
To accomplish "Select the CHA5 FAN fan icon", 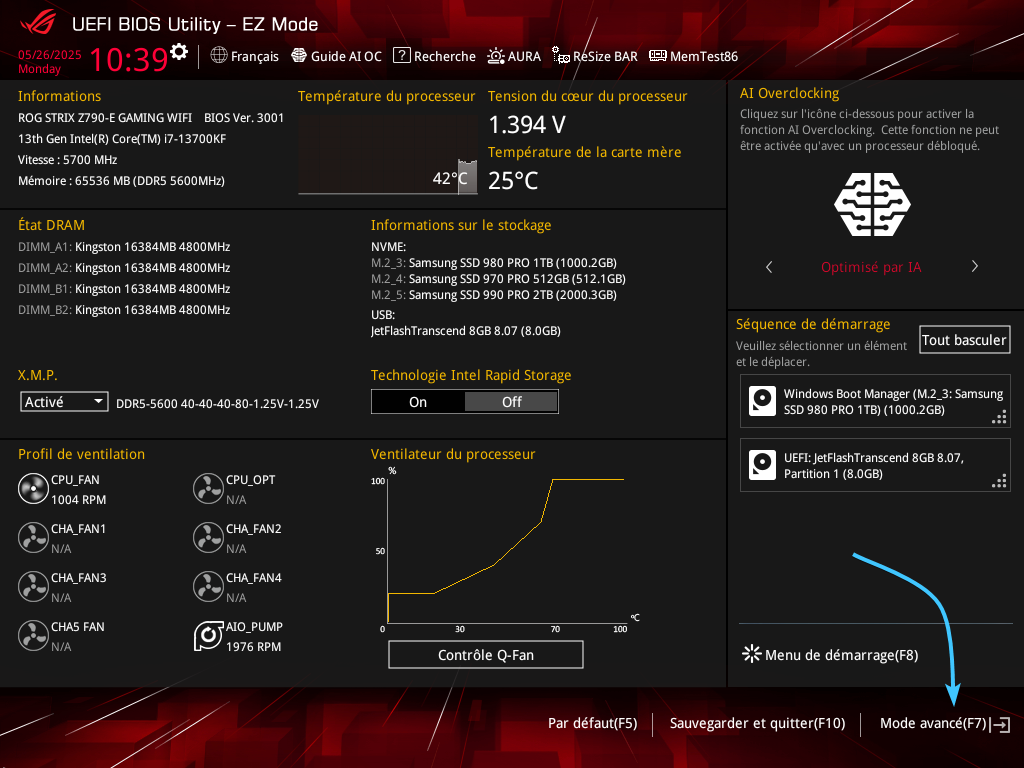I will (x=33, y=635).
